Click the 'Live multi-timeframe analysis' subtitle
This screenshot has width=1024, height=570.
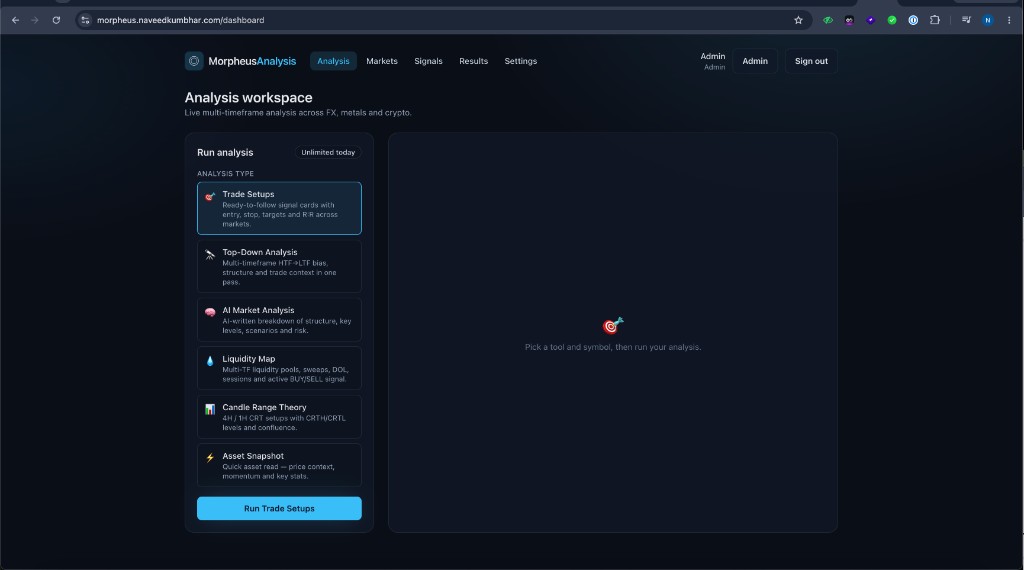click(x=298, y=112)
